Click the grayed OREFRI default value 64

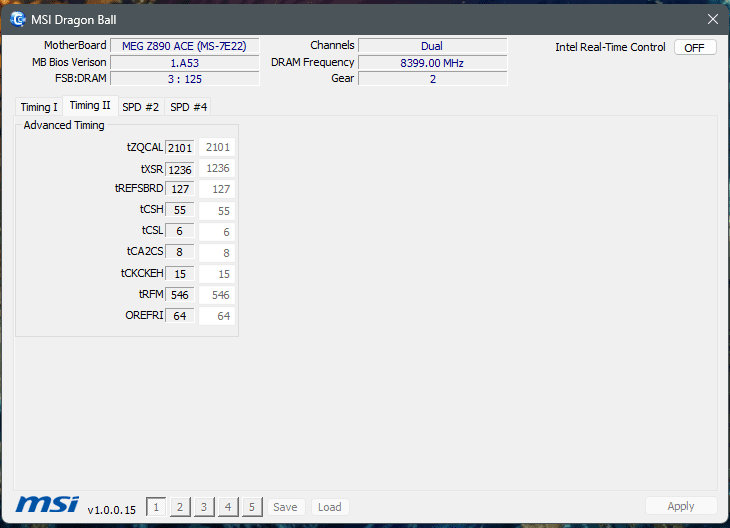pos(217,316)
